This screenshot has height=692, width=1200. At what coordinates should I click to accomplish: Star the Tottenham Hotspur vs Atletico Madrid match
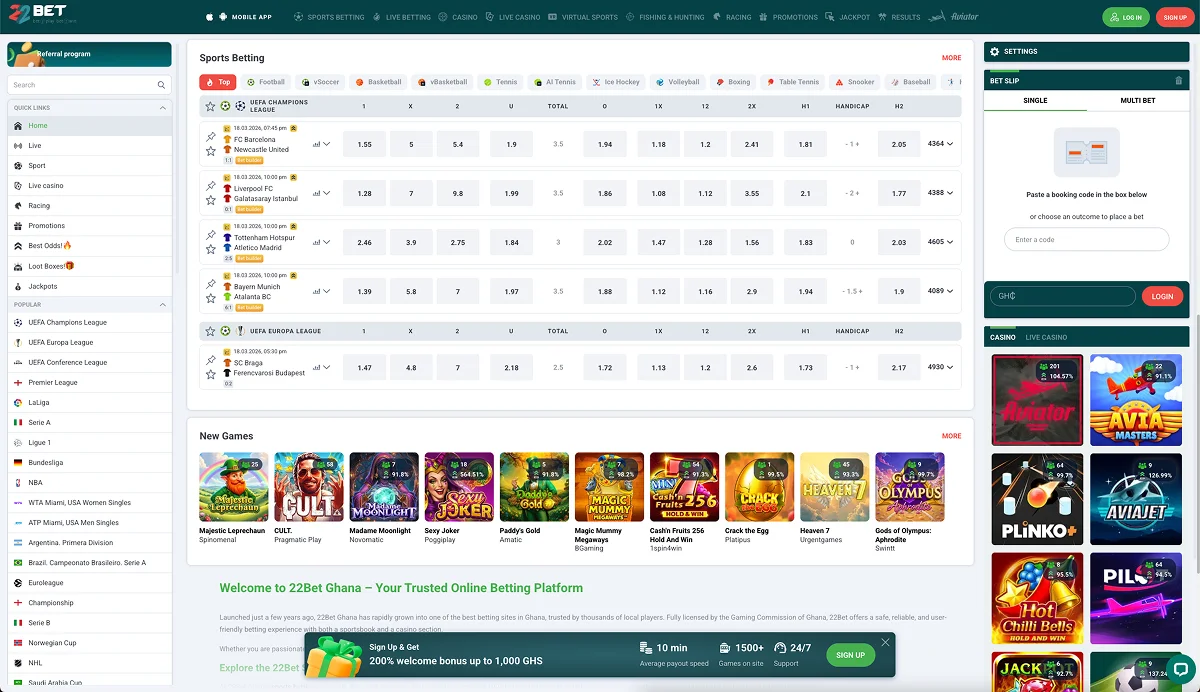pyautogui.click(x=210, y=249)
